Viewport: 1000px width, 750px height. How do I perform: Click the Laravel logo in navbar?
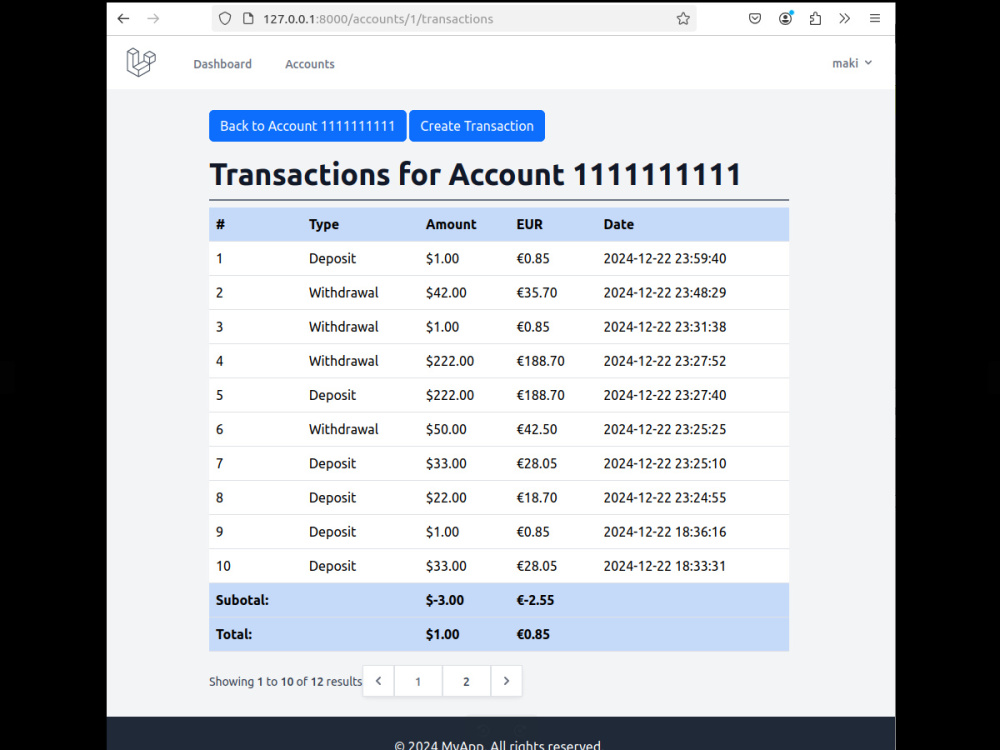click(x=141, y=62)
